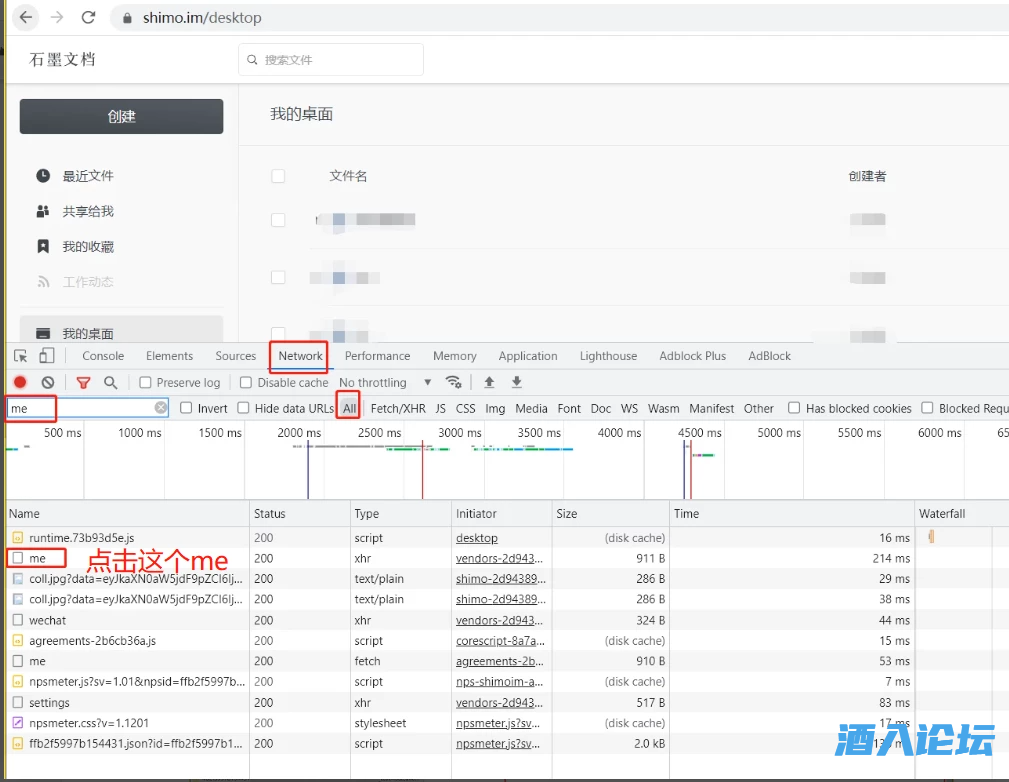Click the export HAR download arrow icon
The width and height of the screenshot is (1009, 782).
pyautogui.click(x=517, y=382)
